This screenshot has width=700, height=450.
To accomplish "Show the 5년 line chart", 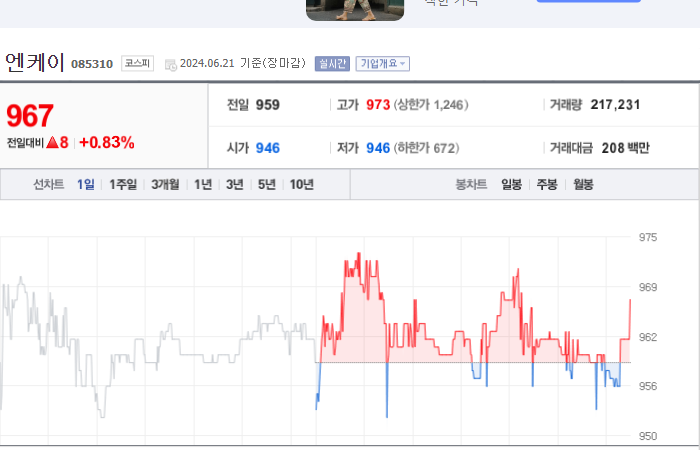I will pos(267,184).
